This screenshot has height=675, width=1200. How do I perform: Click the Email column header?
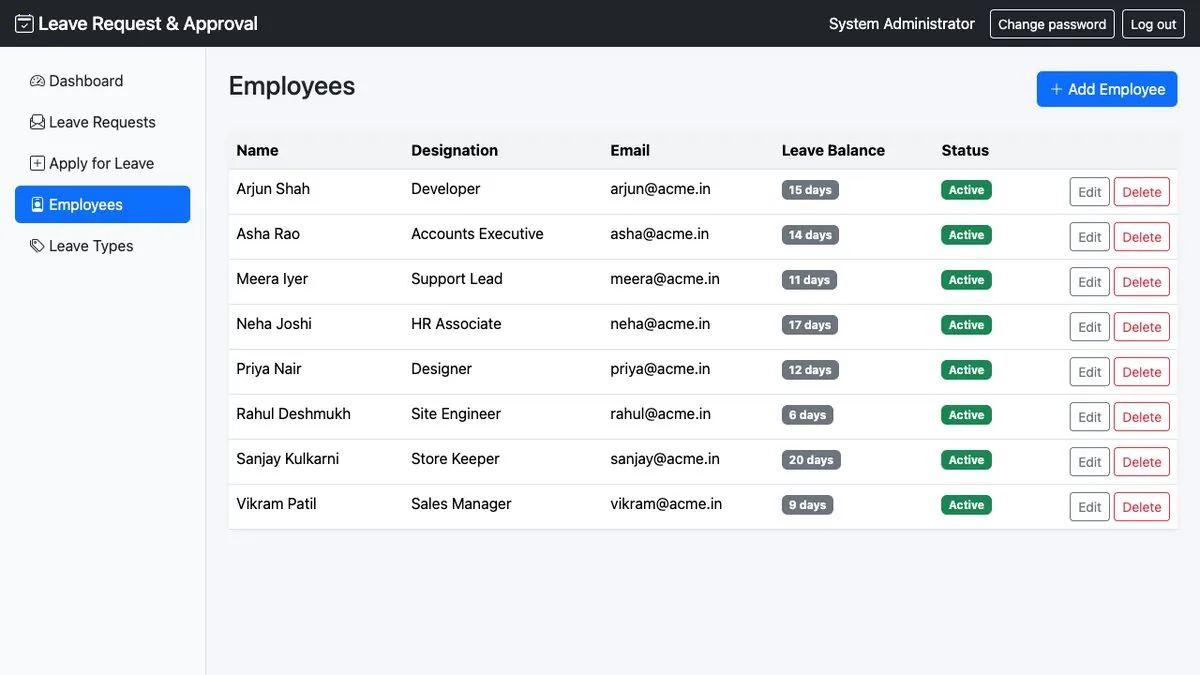pyautogui.click(x=630, y=150)
